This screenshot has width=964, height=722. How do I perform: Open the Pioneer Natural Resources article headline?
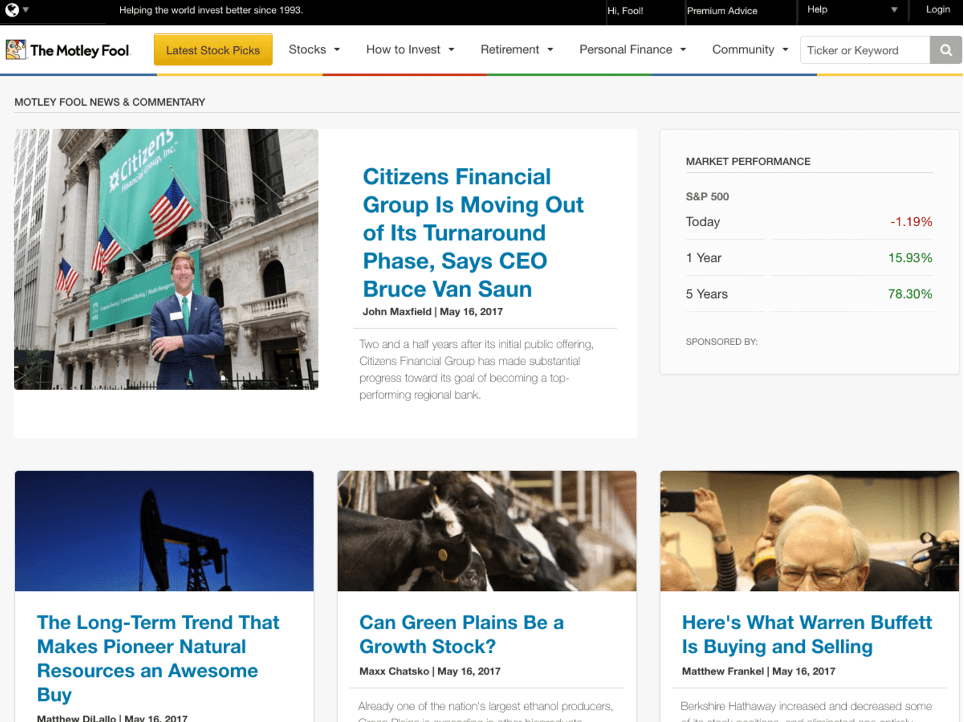pyautogui.click(x=158, y=658)
